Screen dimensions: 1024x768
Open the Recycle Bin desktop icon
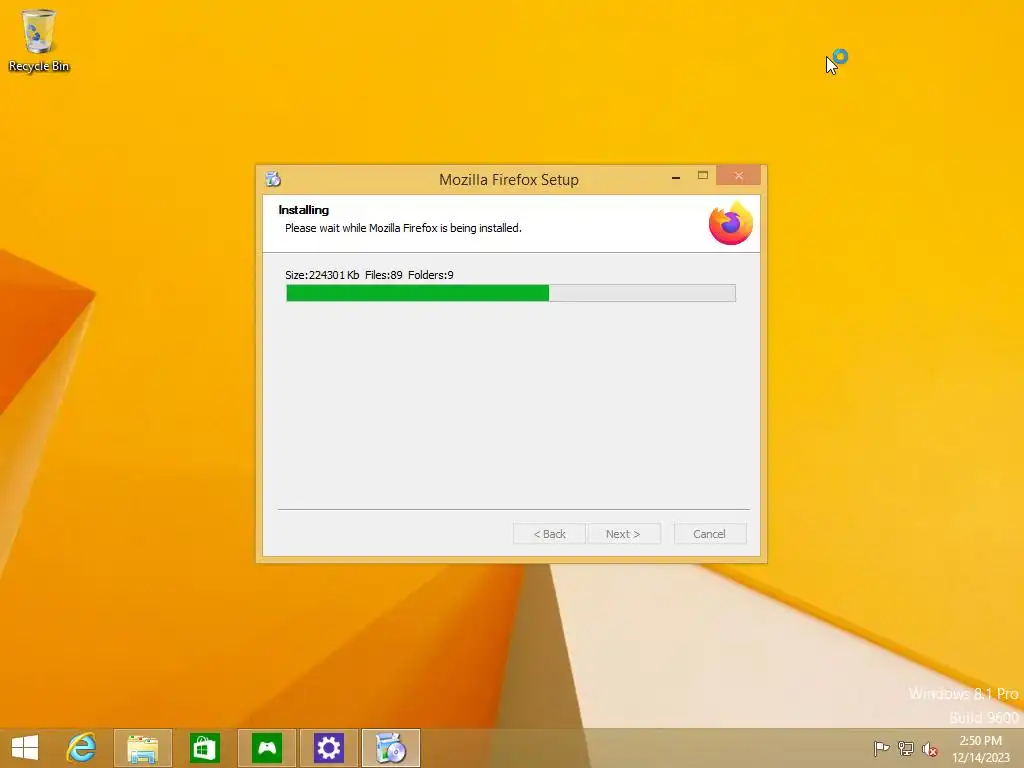click(x=39, y=40)
